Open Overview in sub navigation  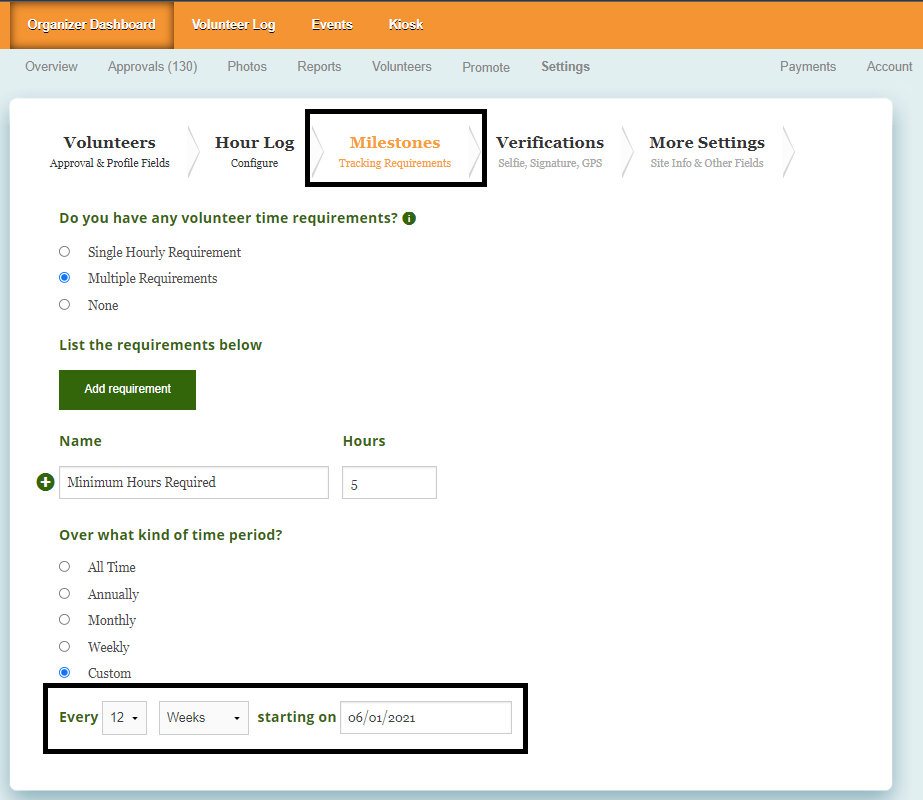tap(51, 67)
